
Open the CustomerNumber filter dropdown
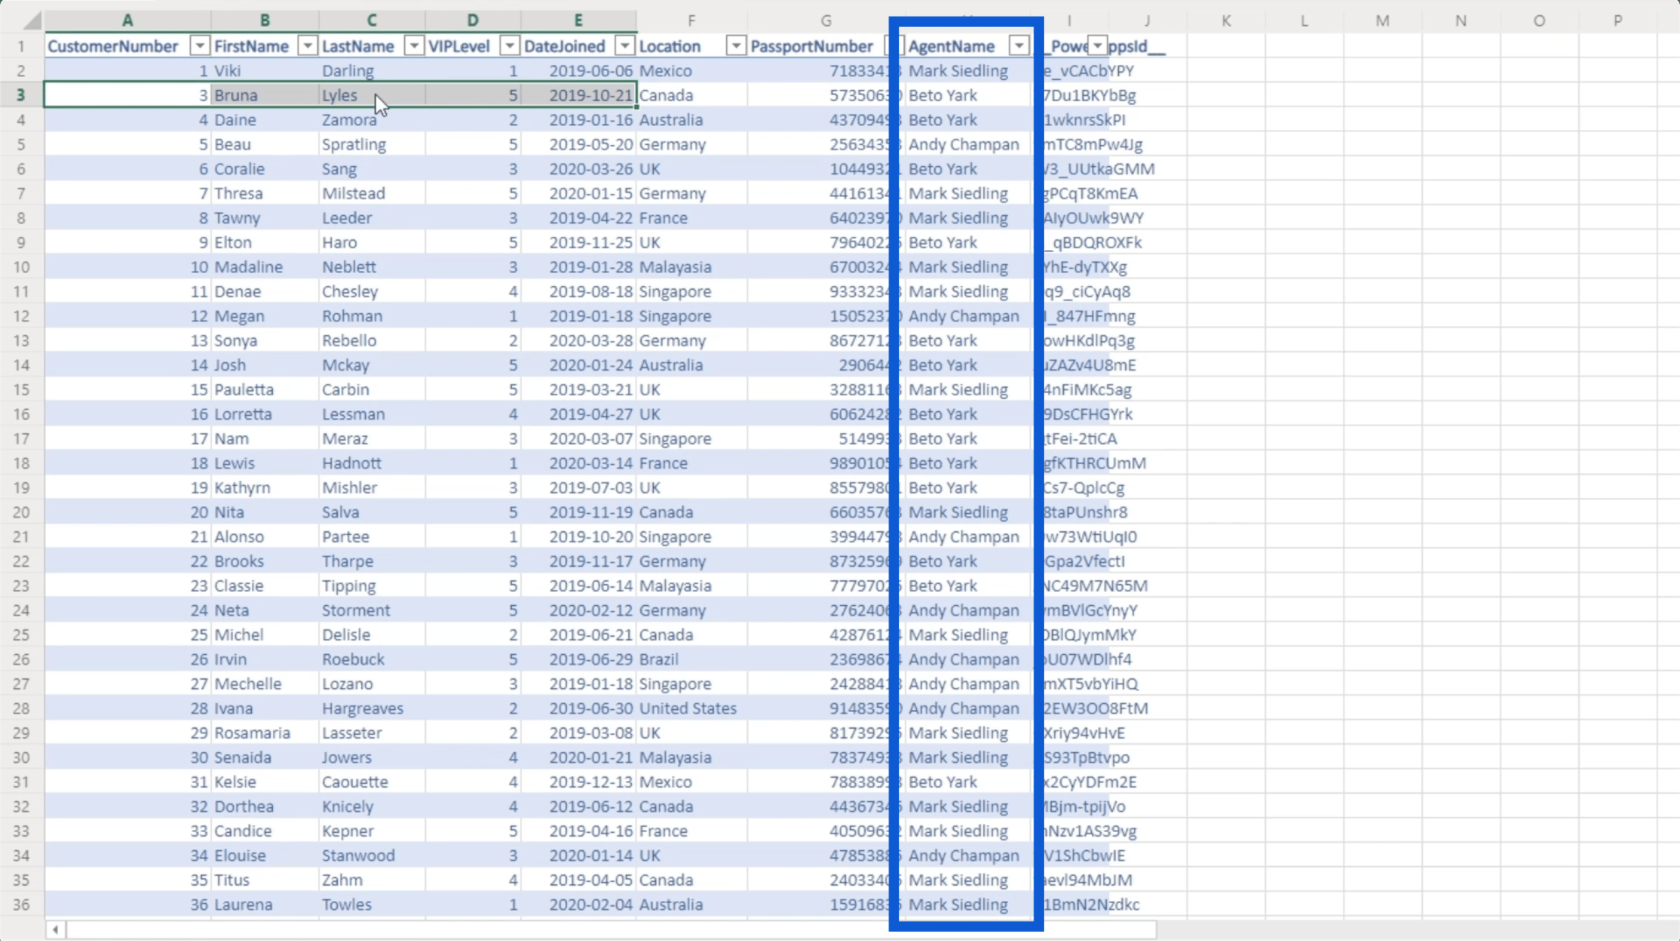tap(200, 46)
